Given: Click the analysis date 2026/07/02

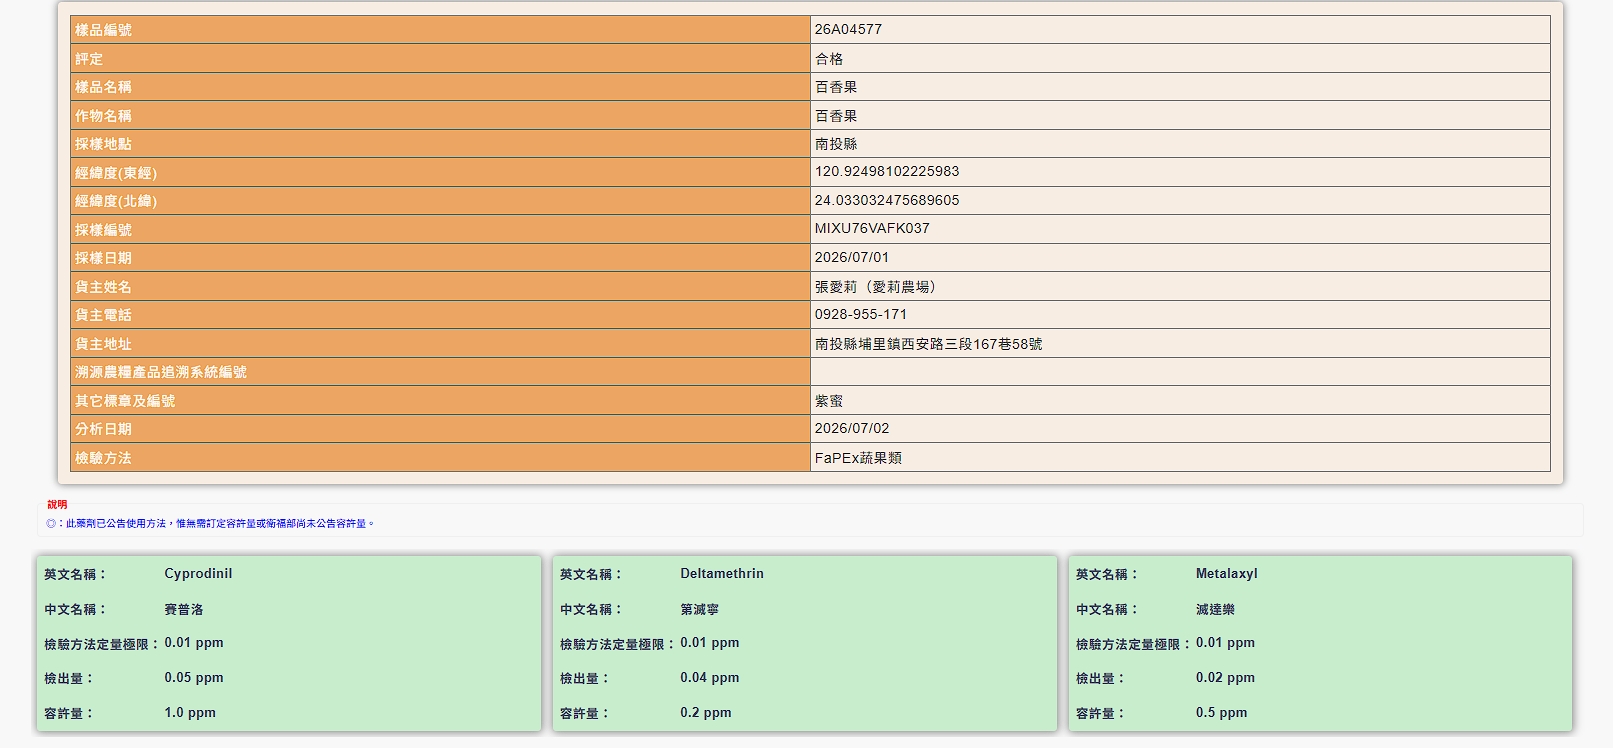Looking at the screenshot, I should tap(852, 428).
